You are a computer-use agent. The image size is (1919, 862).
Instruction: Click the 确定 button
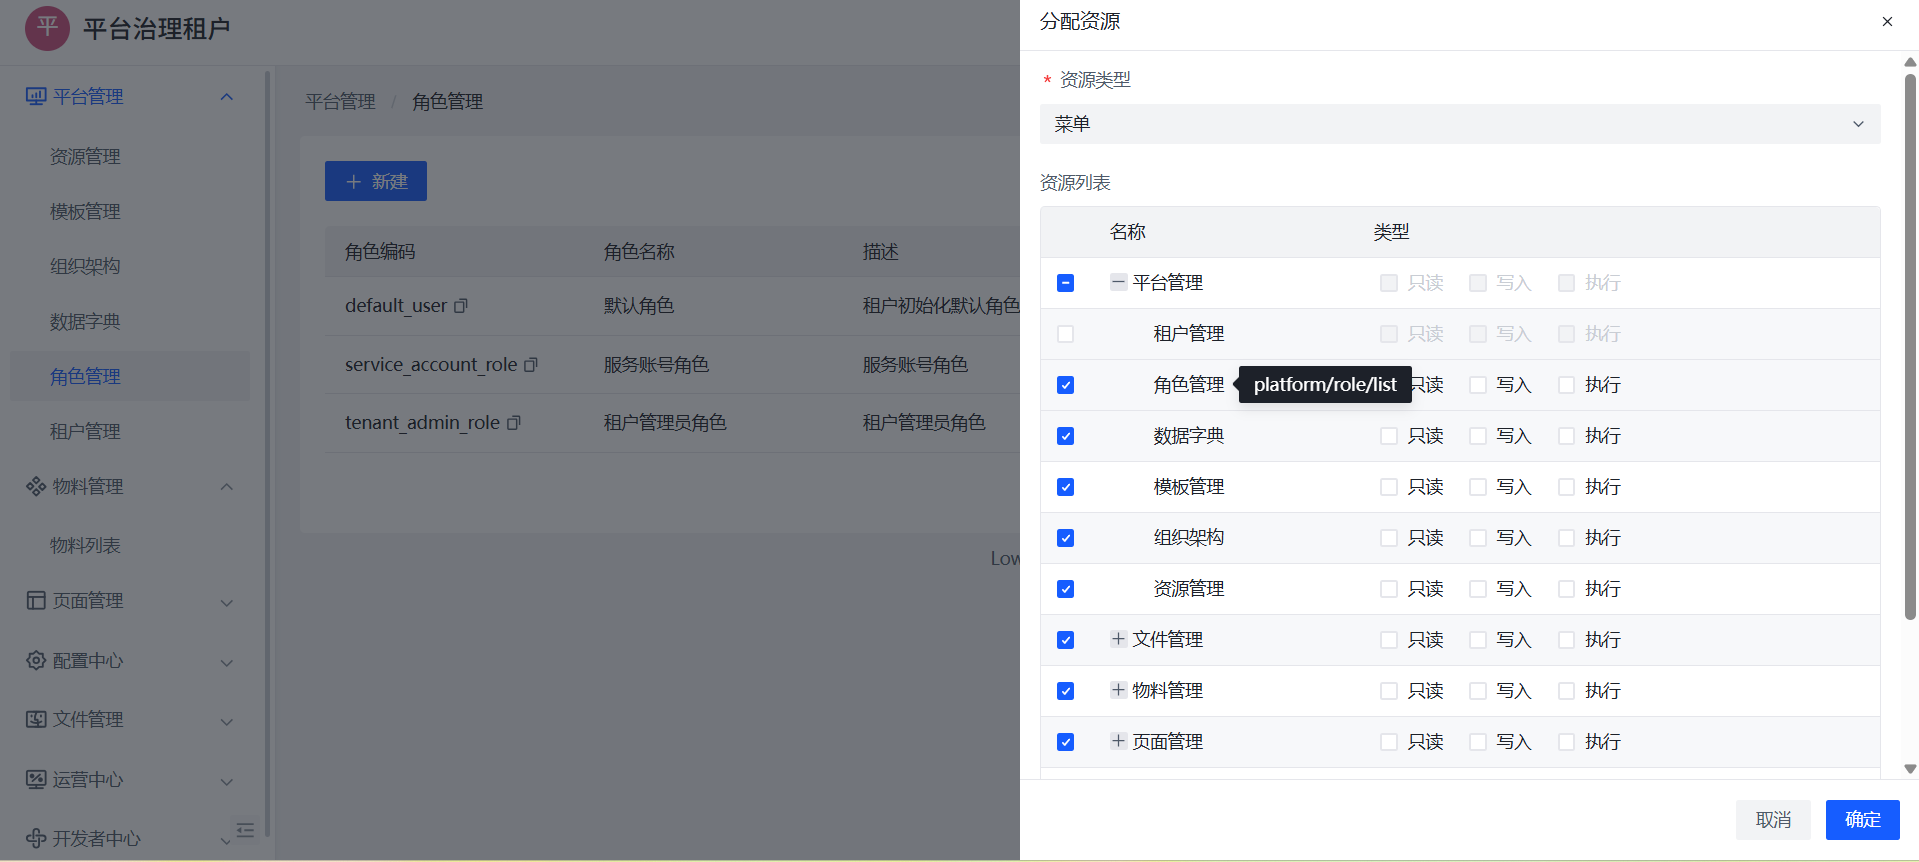point(1862,820)
